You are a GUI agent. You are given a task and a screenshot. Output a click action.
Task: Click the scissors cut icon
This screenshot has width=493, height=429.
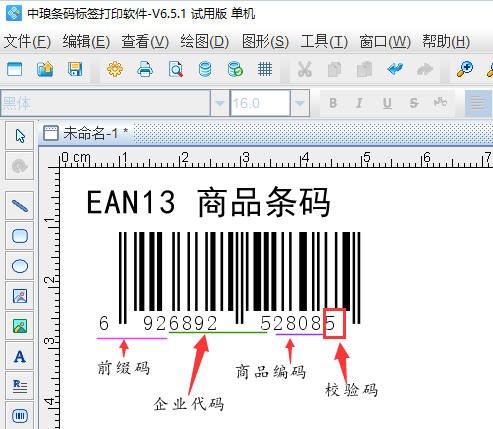pyautogui.click(x=305, y=69)
